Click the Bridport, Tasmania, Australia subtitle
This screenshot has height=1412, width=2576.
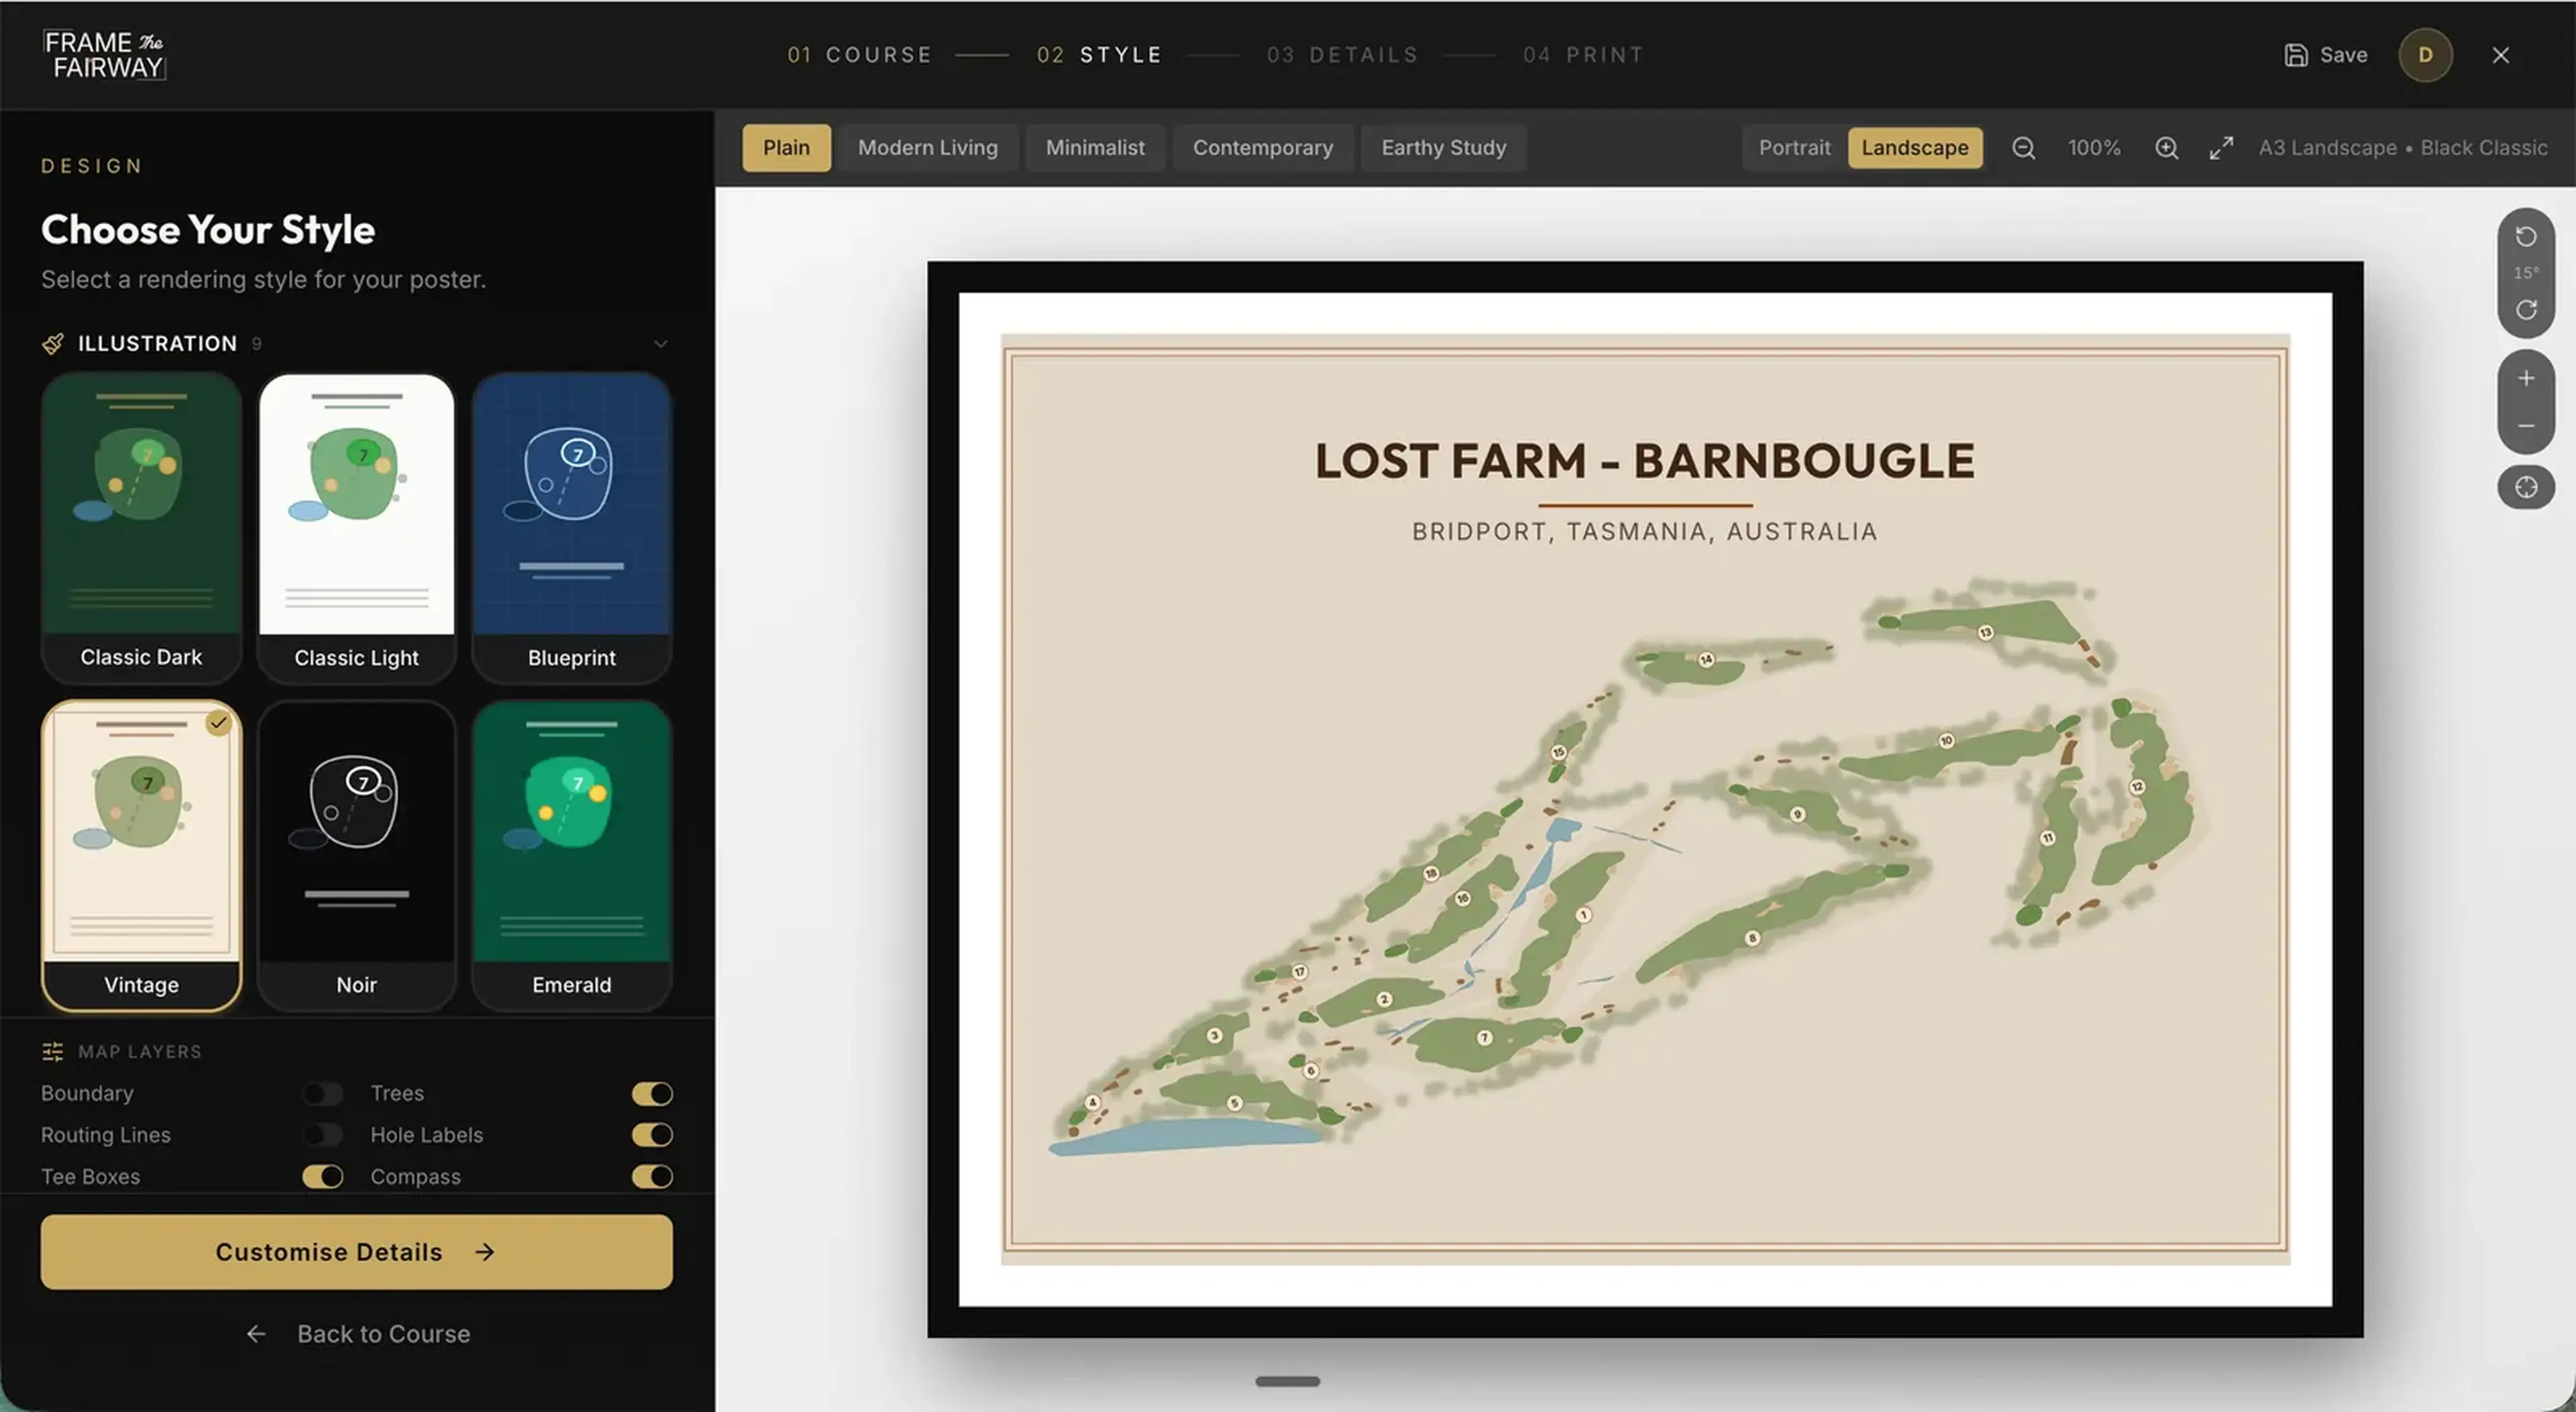coord(1645,532)
